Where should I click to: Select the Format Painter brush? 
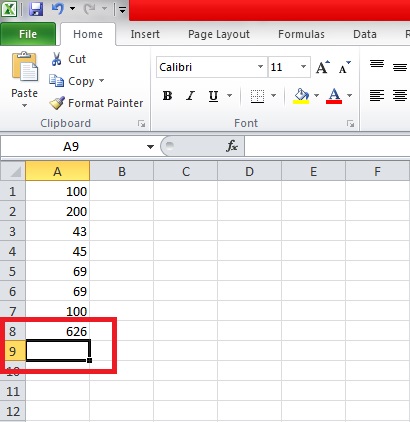[57, 103]
